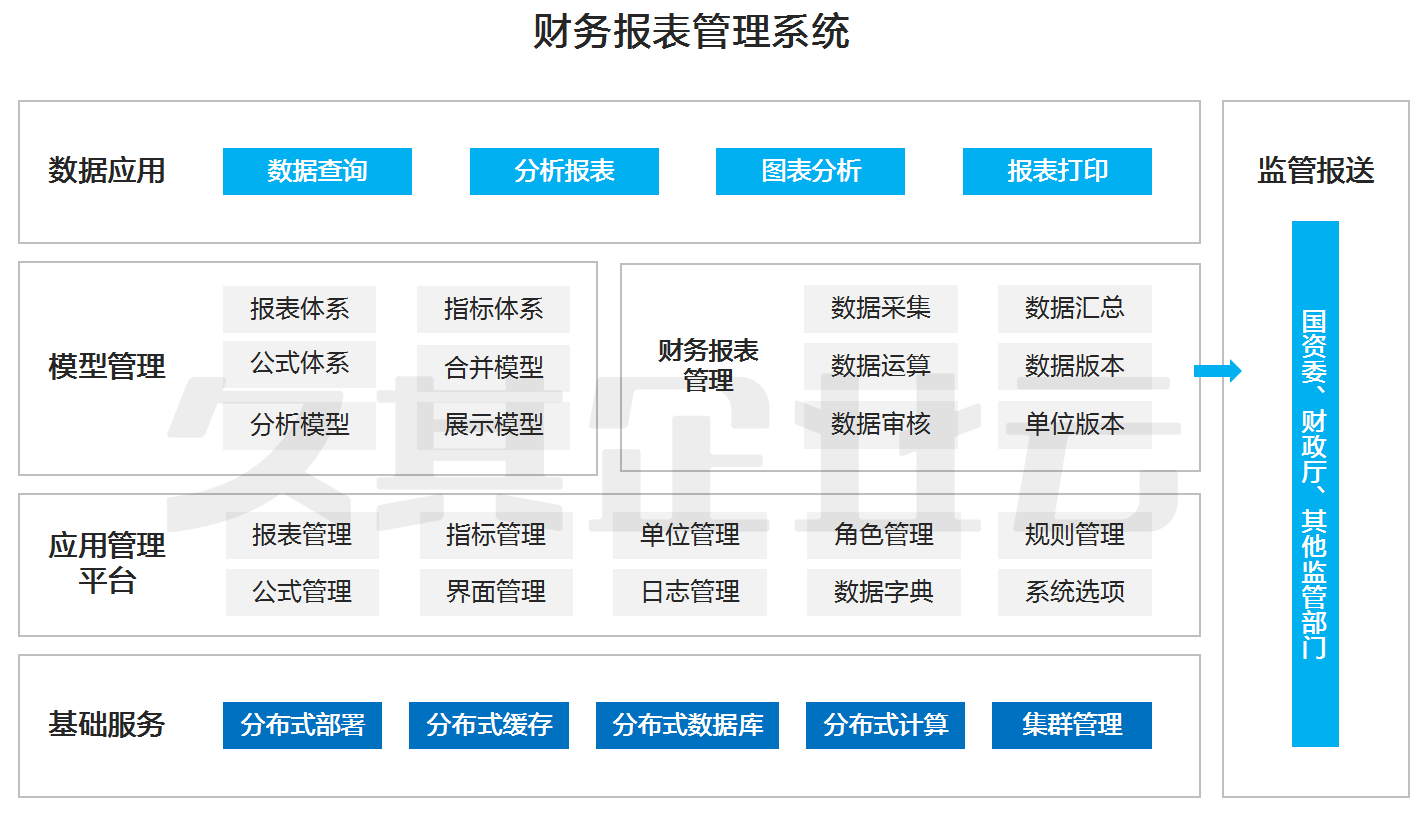Click the 报表打印 button
This screenshot has height=815, width=1411.
point(1057,171)
